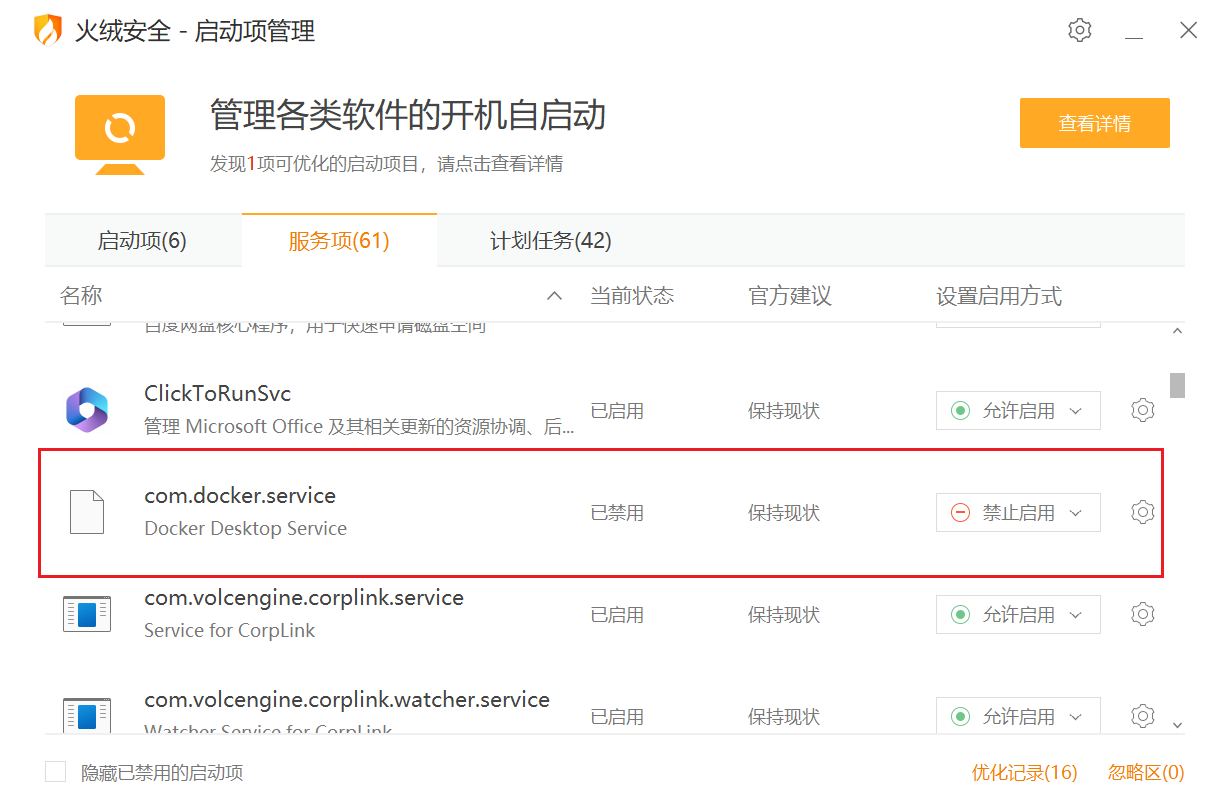Click the corplink.watcher.service window icon
1230x810 pixels.
tap(87, 716)
